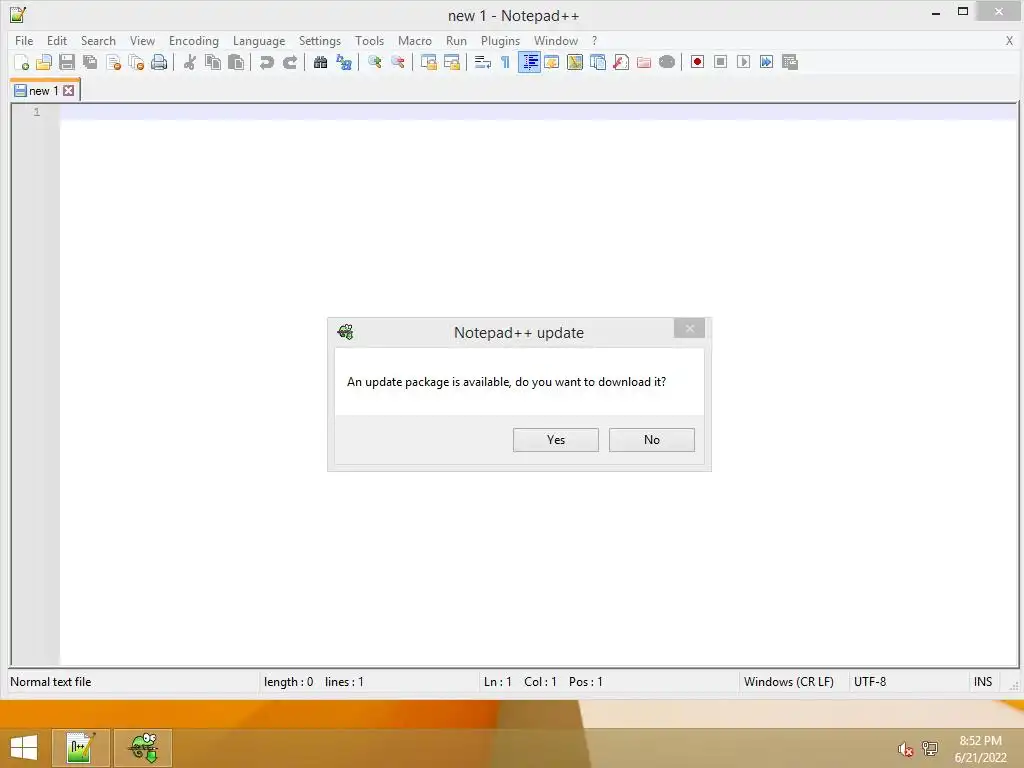Click the 'Windows (CR LF)' status bar entry
1024x768 pixels.
pos(788,682)
